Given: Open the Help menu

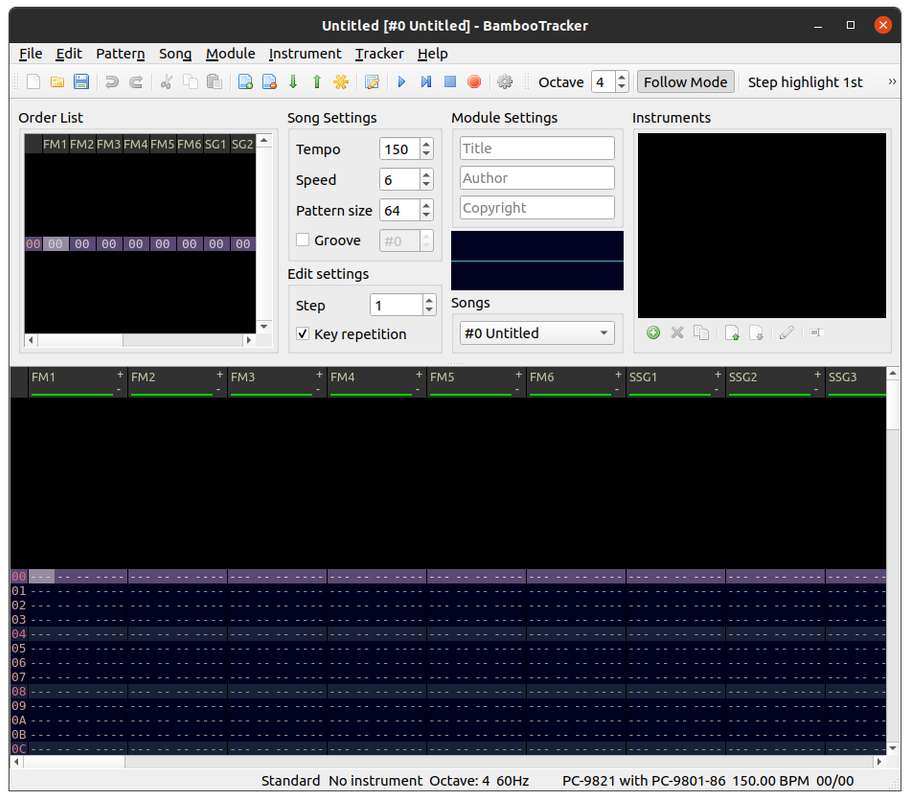Looking at the screenshot, I should coord(432,54).
